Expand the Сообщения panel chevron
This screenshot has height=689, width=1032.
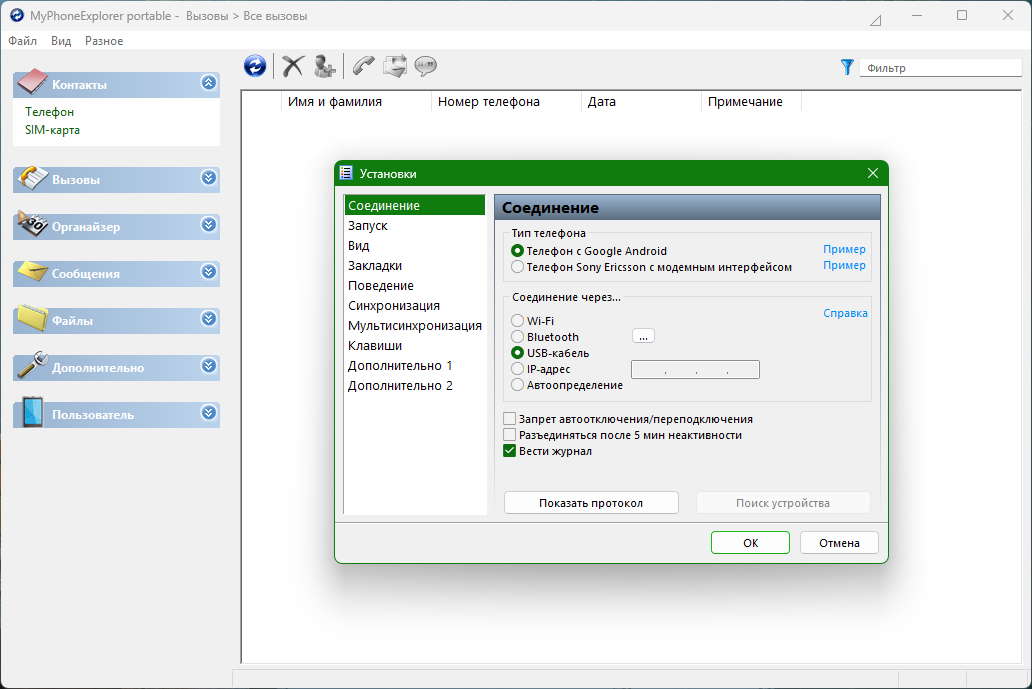pyautogui.click(x=209, y=272)
